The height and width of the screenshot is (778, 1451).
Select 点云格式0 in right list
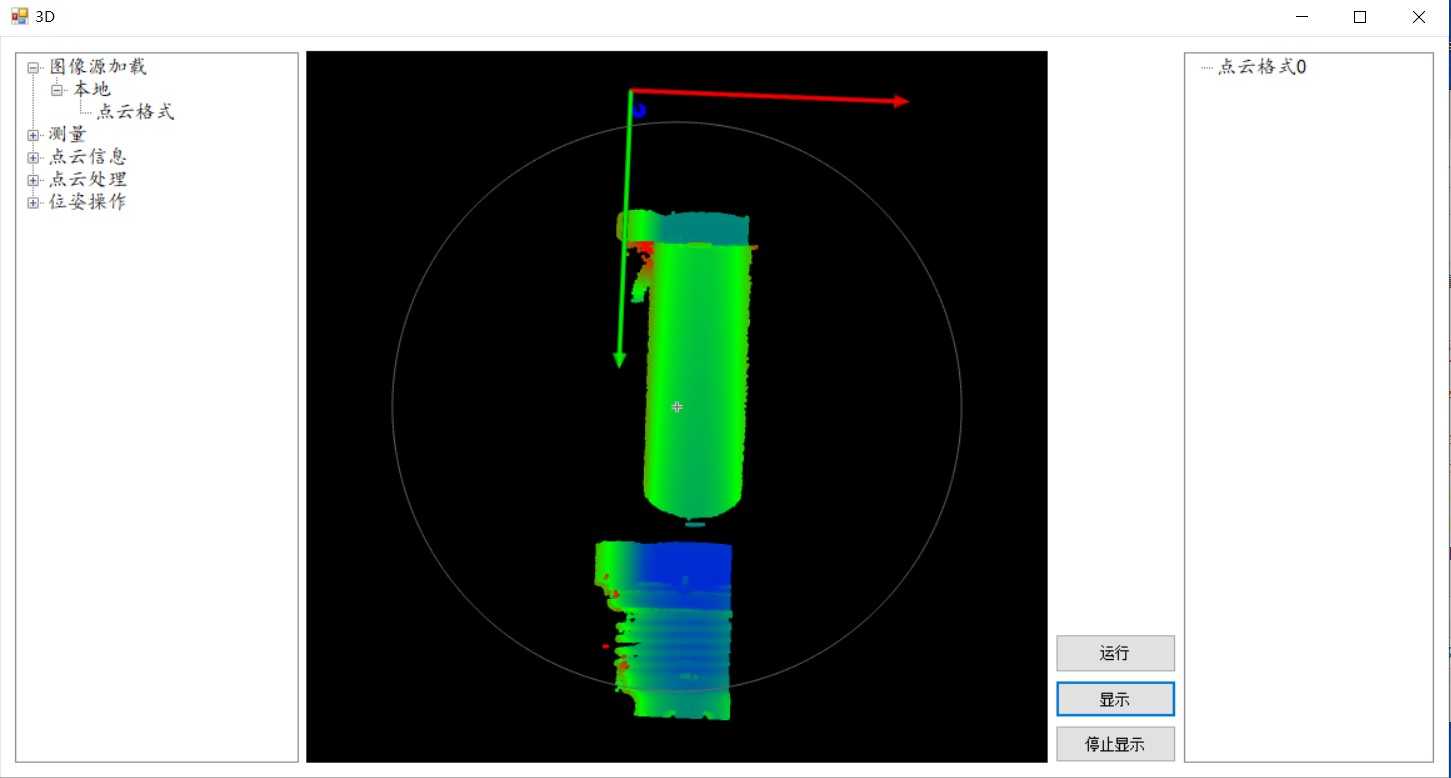(1262, 67)
